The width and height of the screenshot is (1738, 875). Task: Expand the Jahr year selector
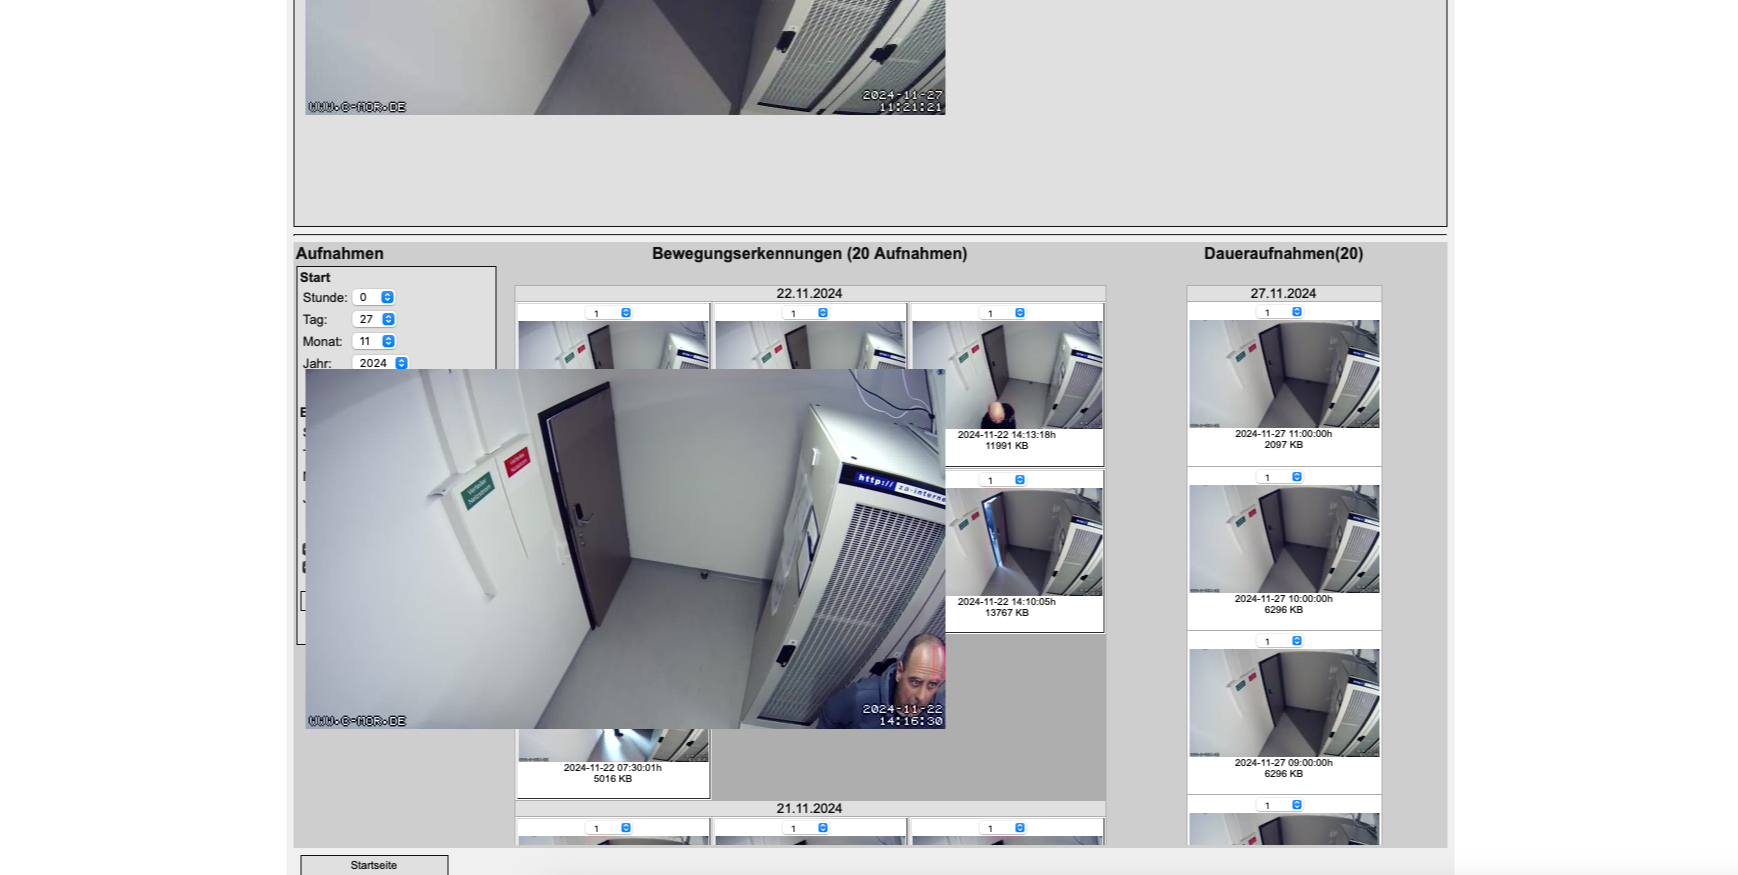pyautogui.click(x=382, y=363)
